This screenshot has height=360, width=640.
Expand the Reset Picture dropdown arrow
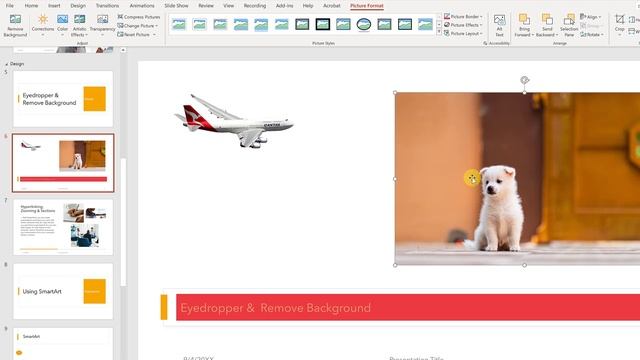[155, 35]
